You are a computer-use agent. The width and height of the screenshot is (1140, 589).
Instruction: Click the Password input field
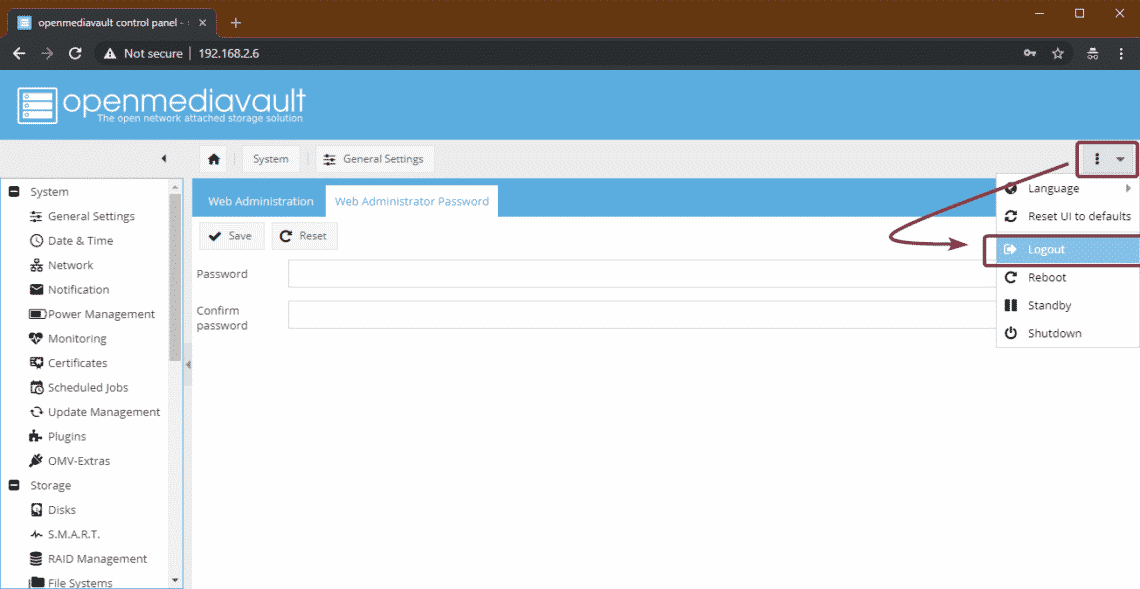[x=643, y=274]
